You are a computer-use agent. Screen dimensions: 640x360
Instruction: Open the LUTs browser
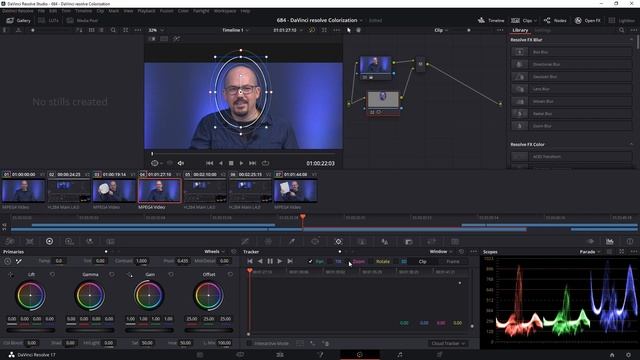49,20
